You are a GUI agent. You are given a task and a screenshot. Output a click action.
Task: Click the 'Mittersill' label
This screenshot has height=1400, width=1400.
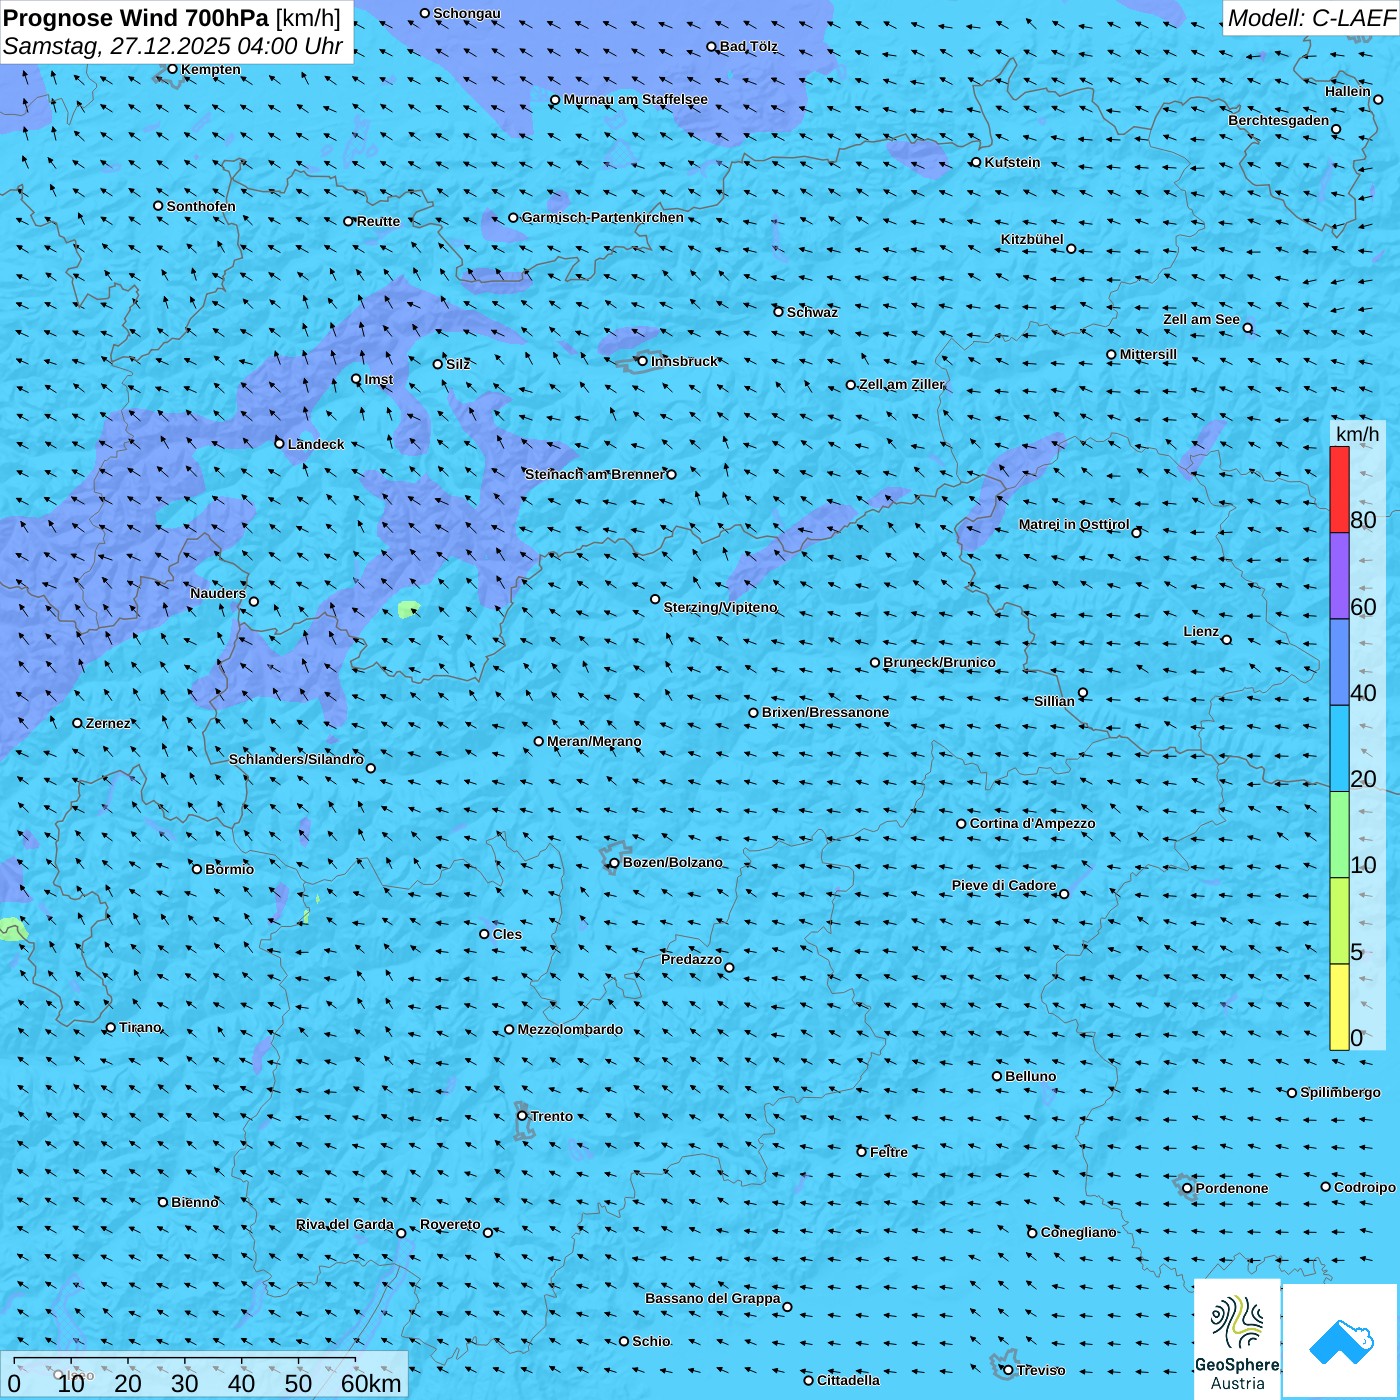coord(1148,354)
